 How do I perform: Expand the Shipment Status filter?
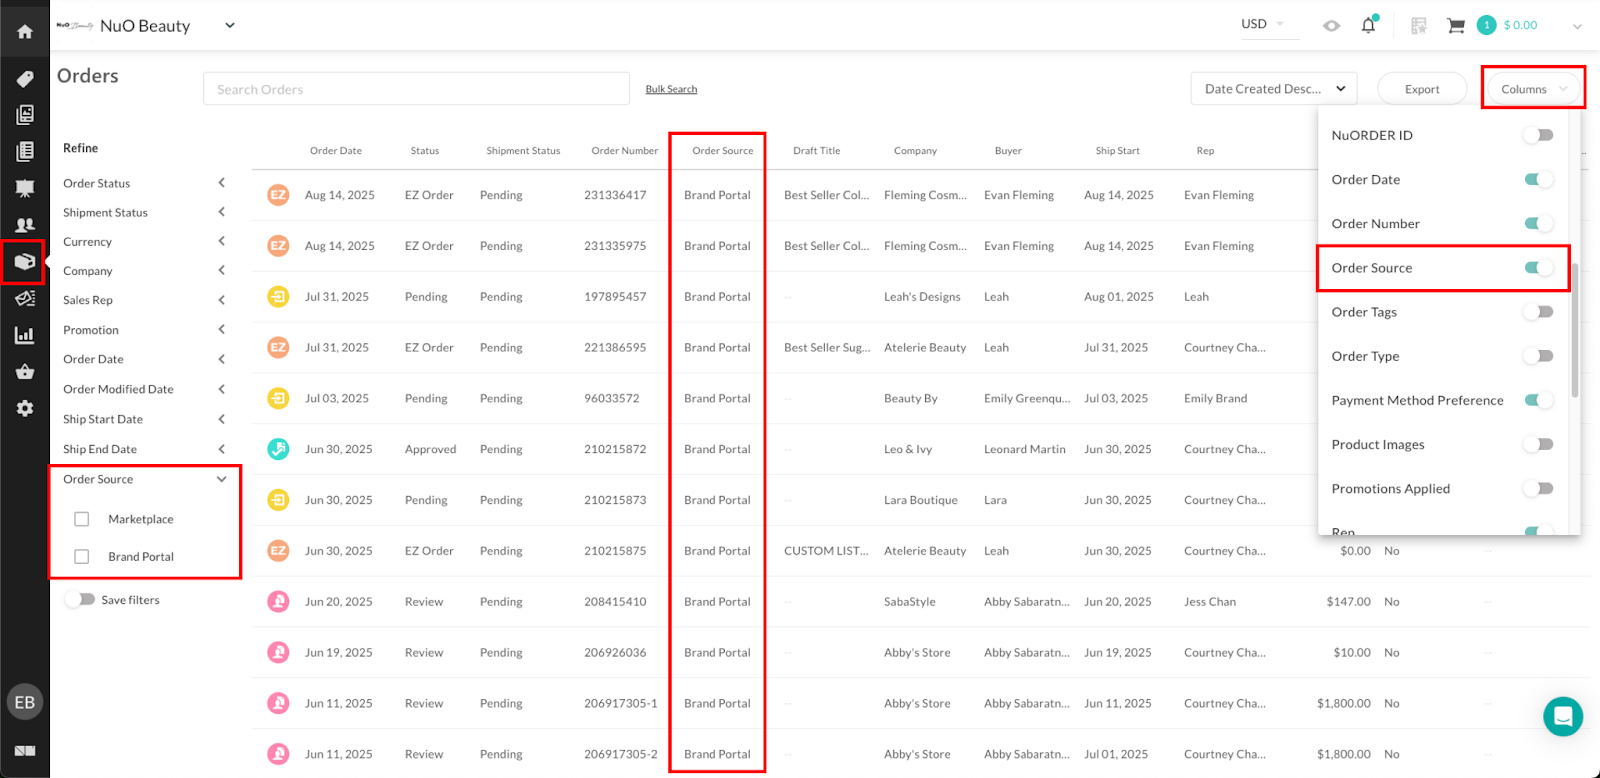click(x=221, y=212)
